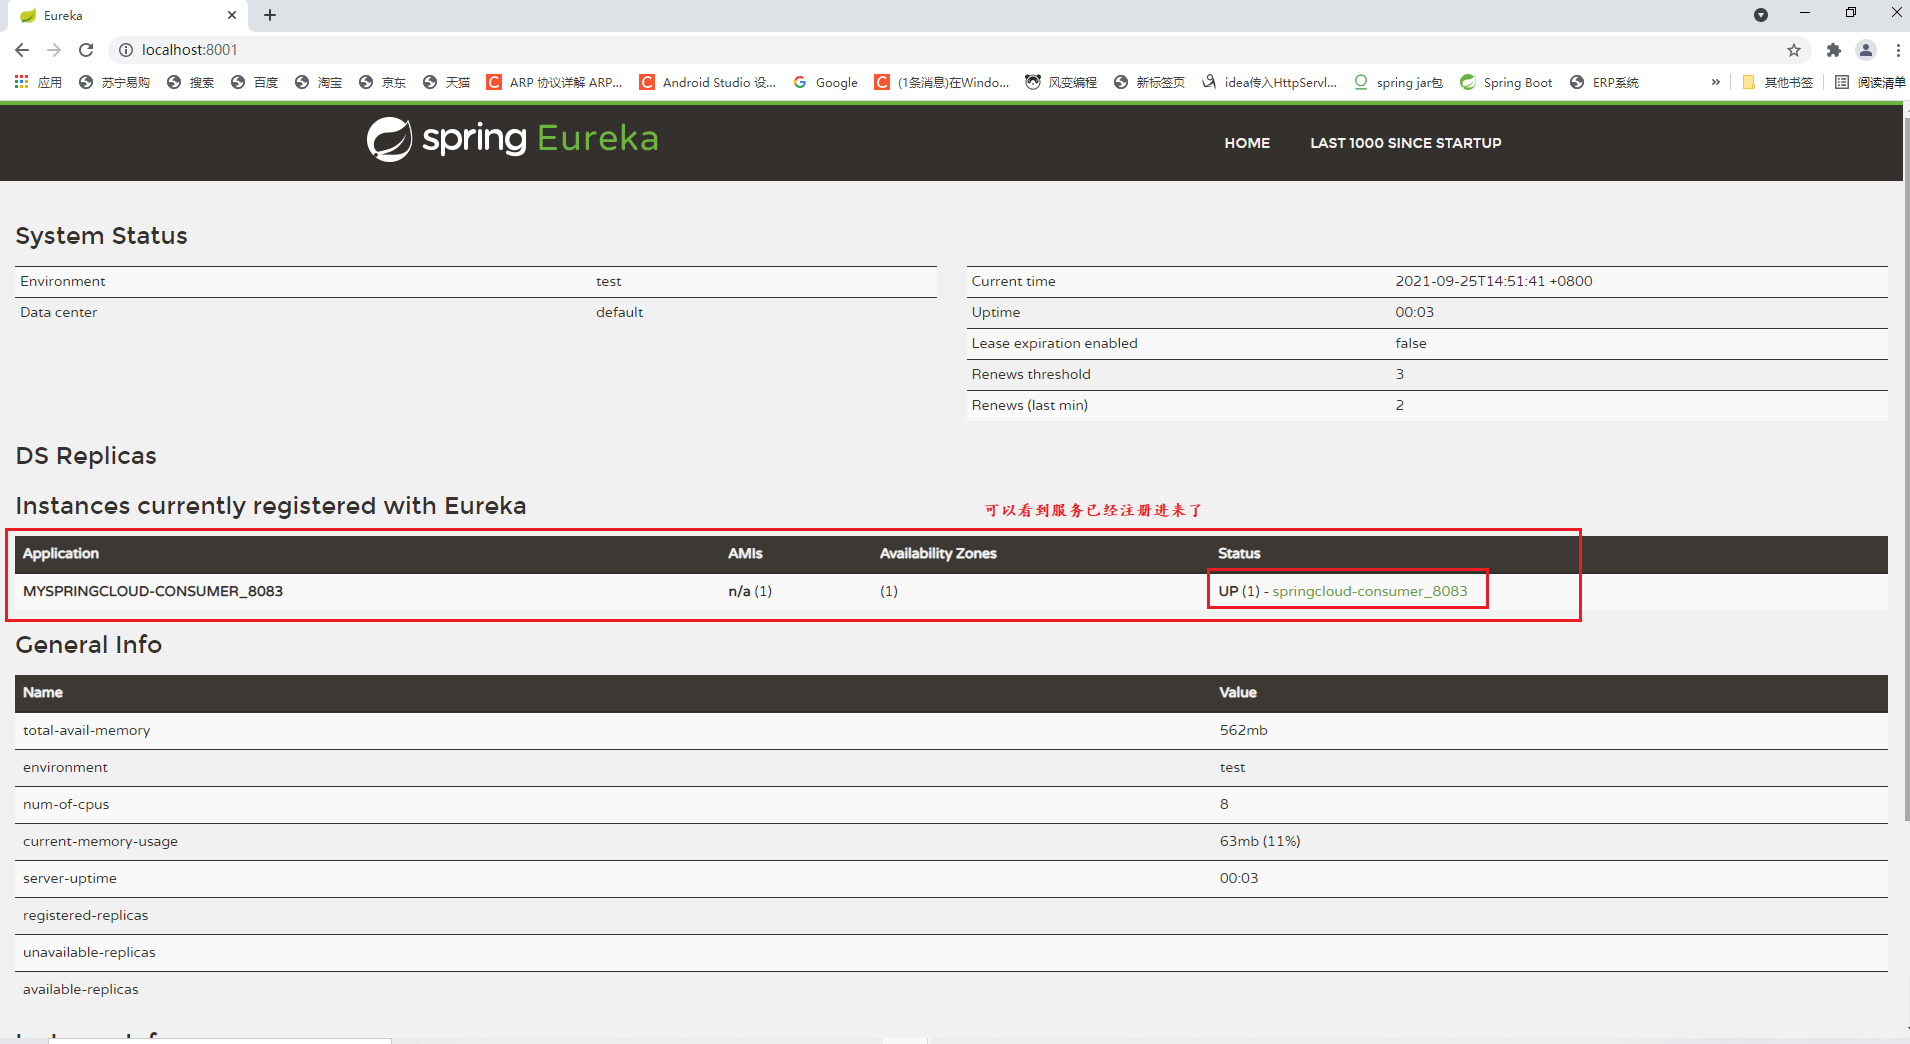This screenshot has width=1910, height=1044.
Task: Open the 天猫 bookmark
Action: point(446,82)
